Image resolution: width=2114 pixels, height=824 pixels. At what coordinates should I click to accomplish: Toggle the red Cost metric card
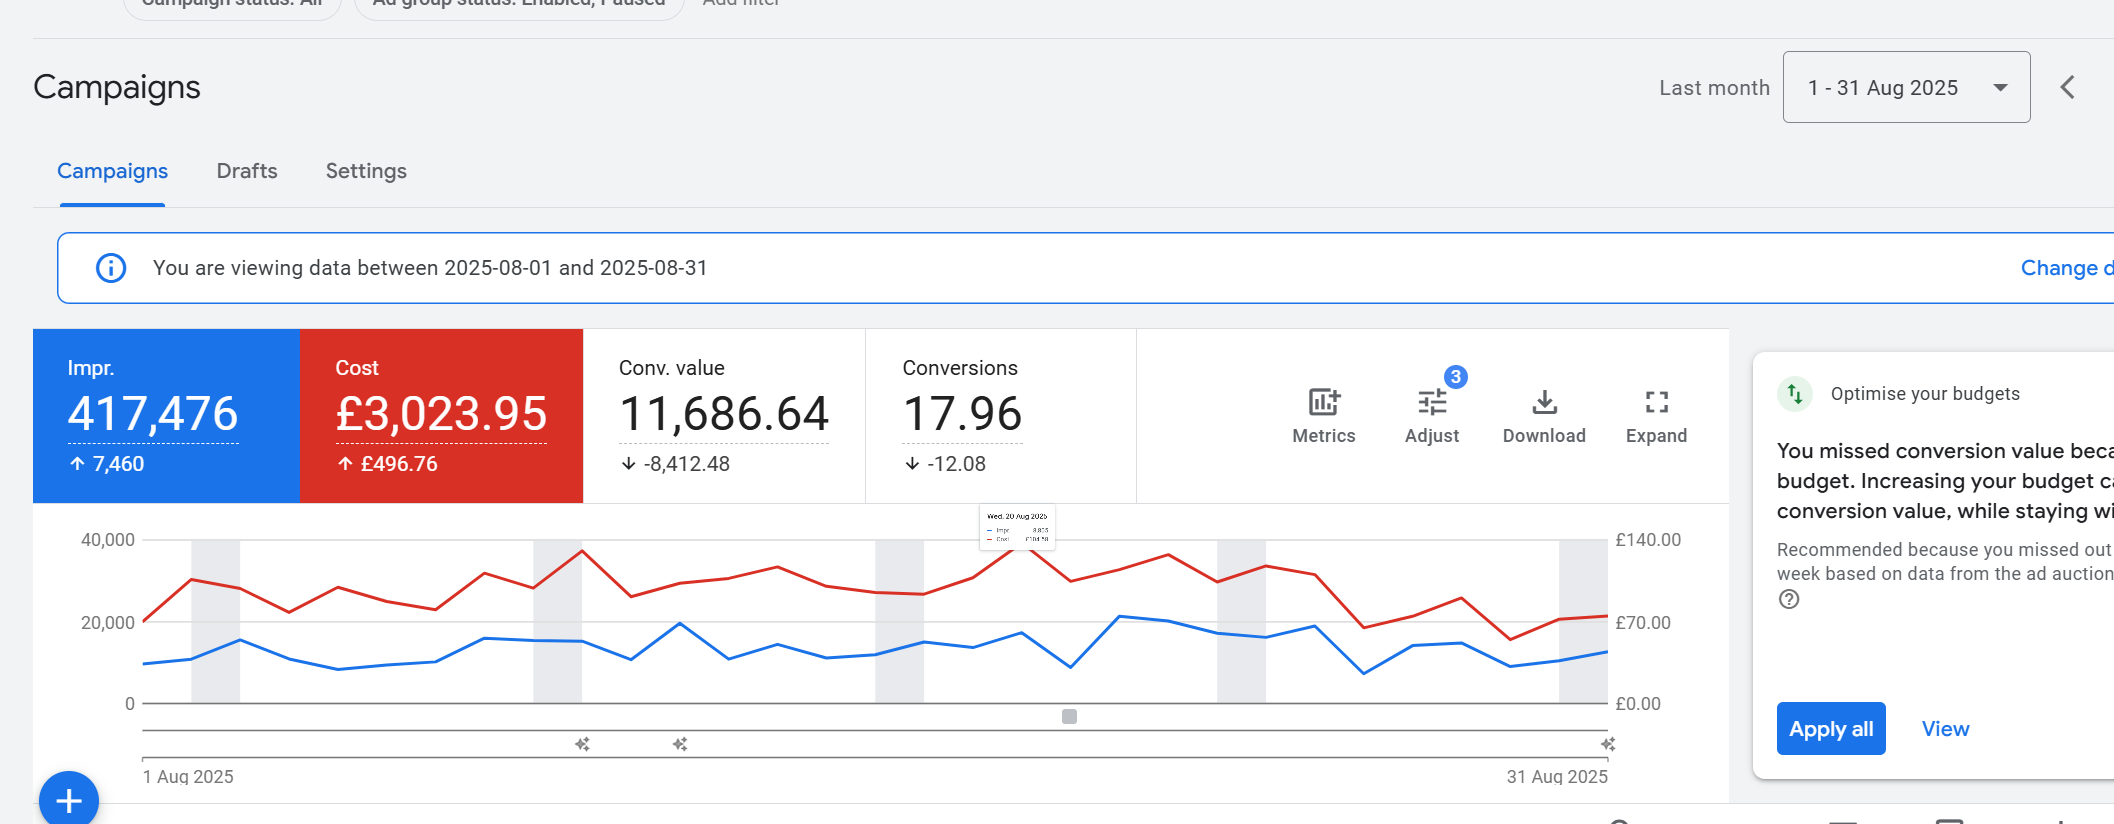(441, 415)
